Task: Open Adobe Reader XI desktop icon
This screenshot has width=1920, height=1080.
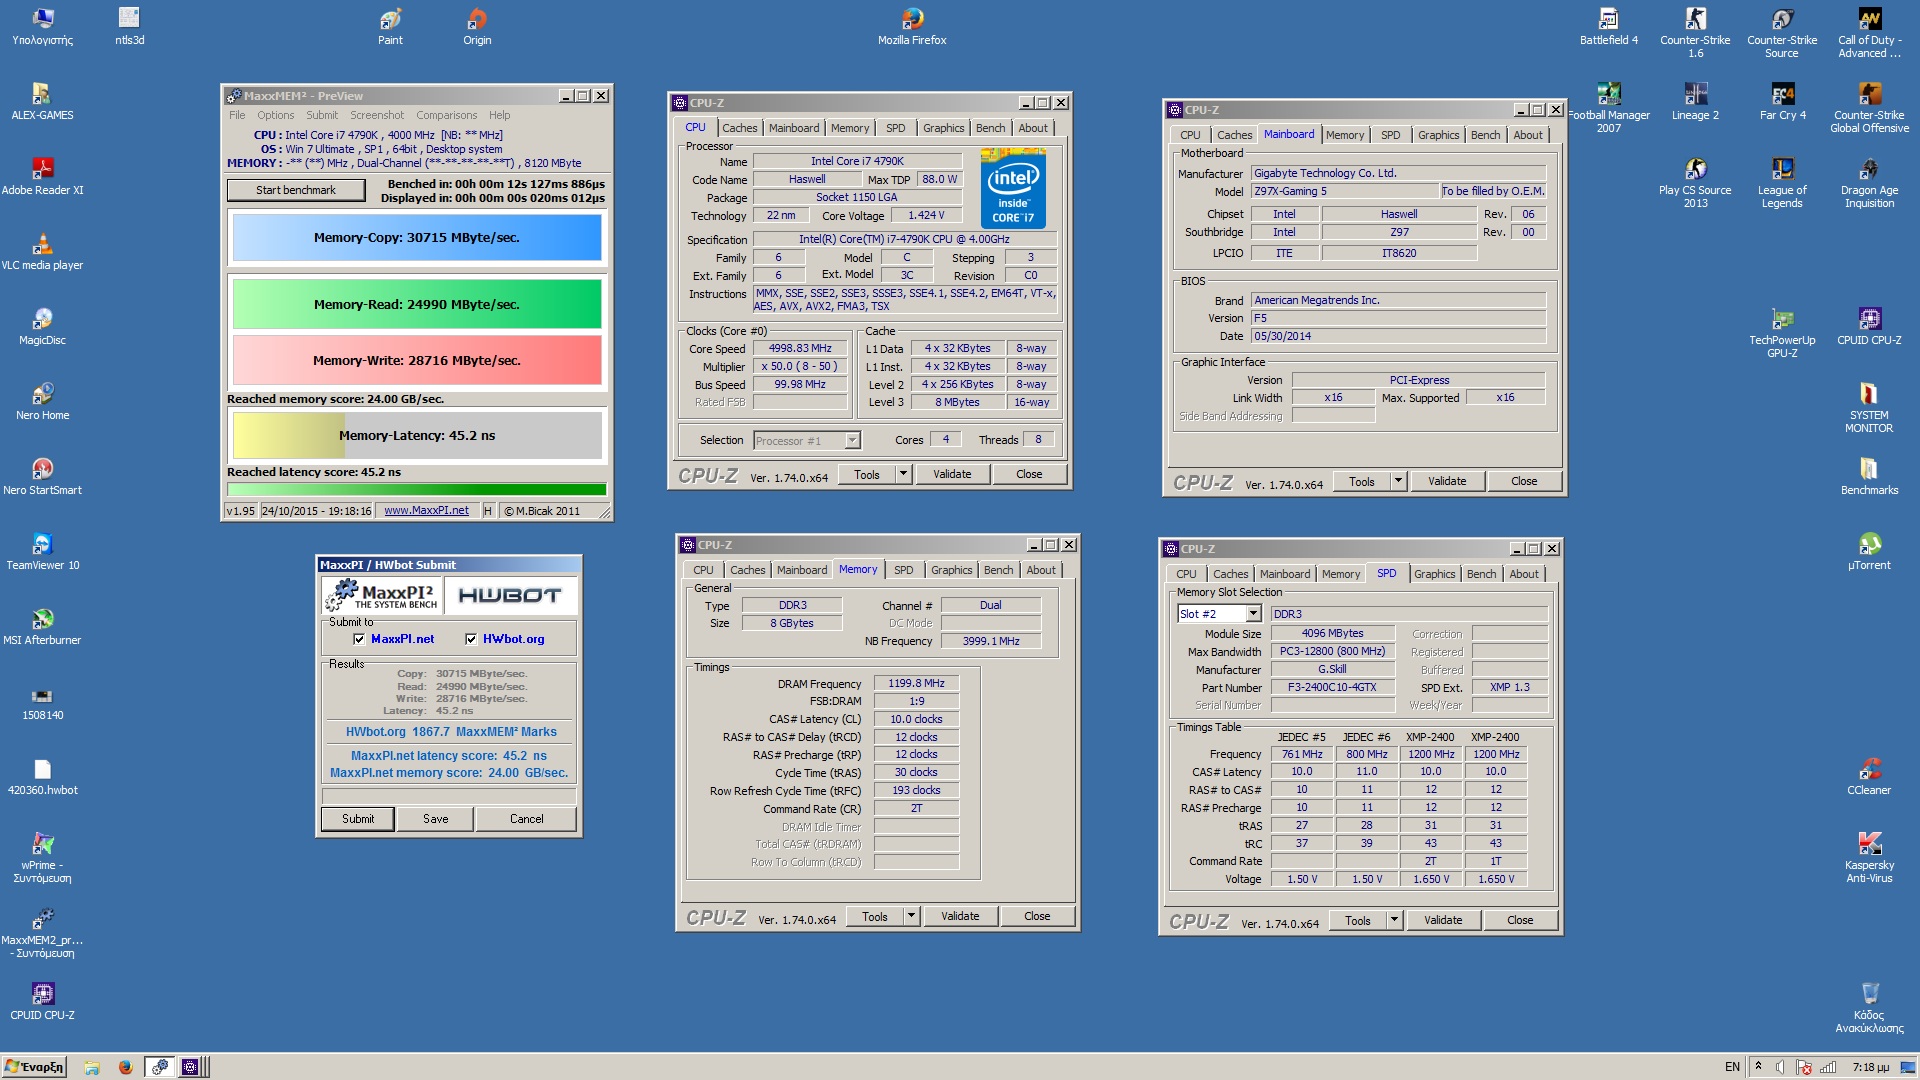Action: 42,177
